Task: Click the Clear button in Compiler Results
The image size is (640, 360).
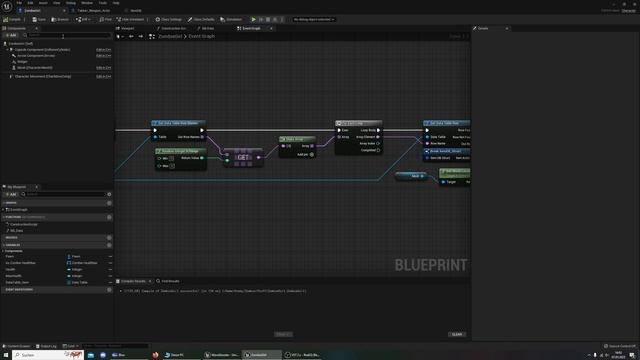Action: [x=457, y=334]
